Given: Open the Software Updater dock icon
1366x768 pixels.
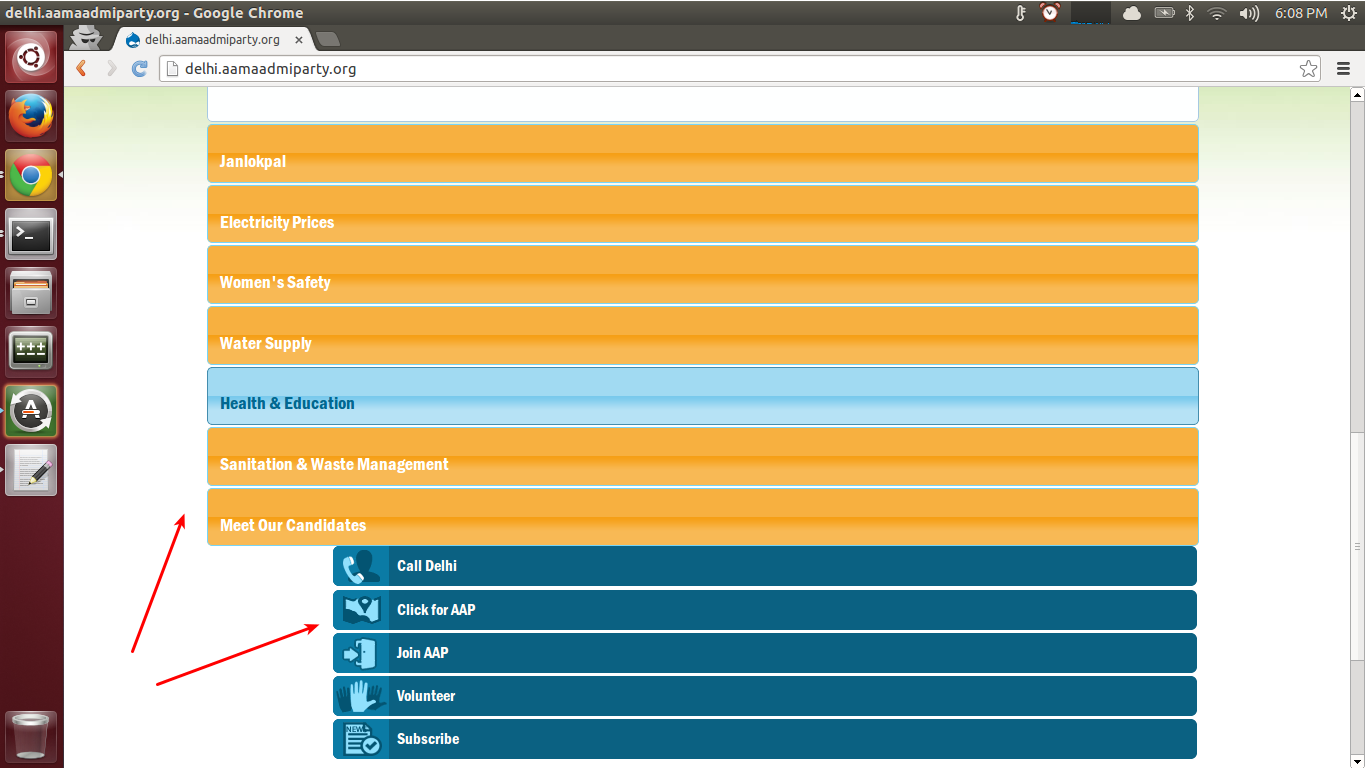Looking at the screenshot, I should tap(32, 411).
